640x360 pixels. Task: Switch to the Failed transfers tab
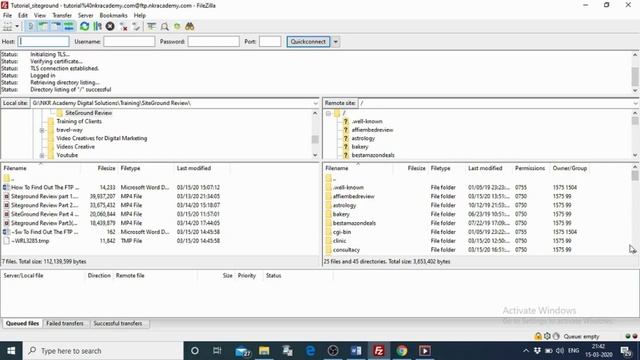click(x=65, y=323)
